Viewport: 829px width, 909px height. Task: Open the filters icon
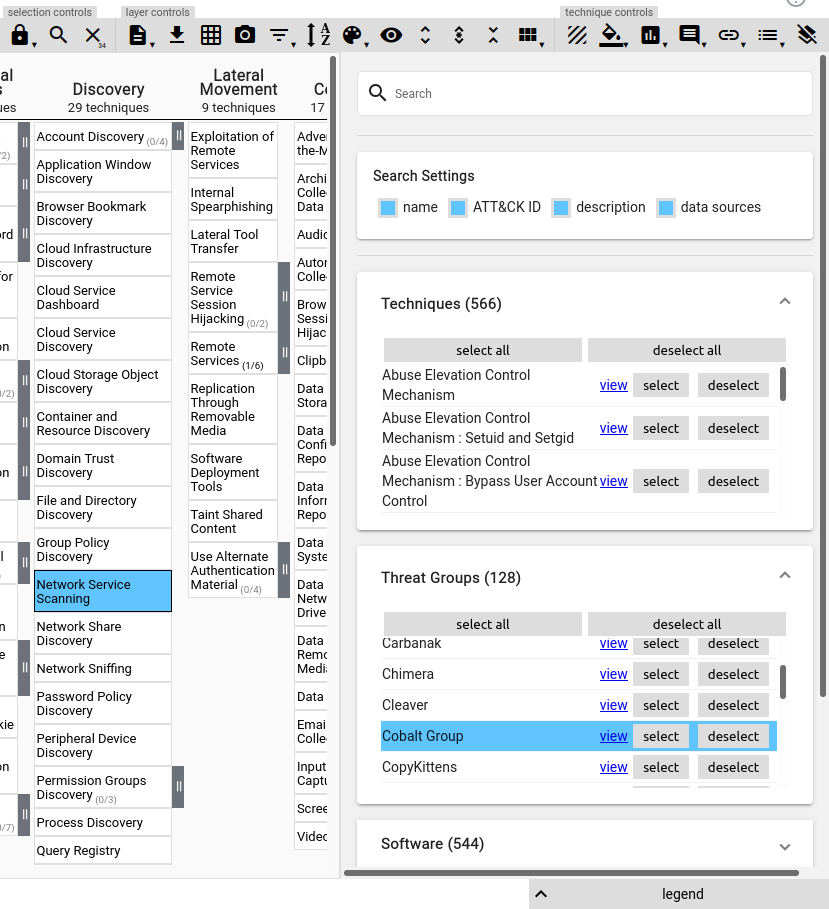point(280,35)
